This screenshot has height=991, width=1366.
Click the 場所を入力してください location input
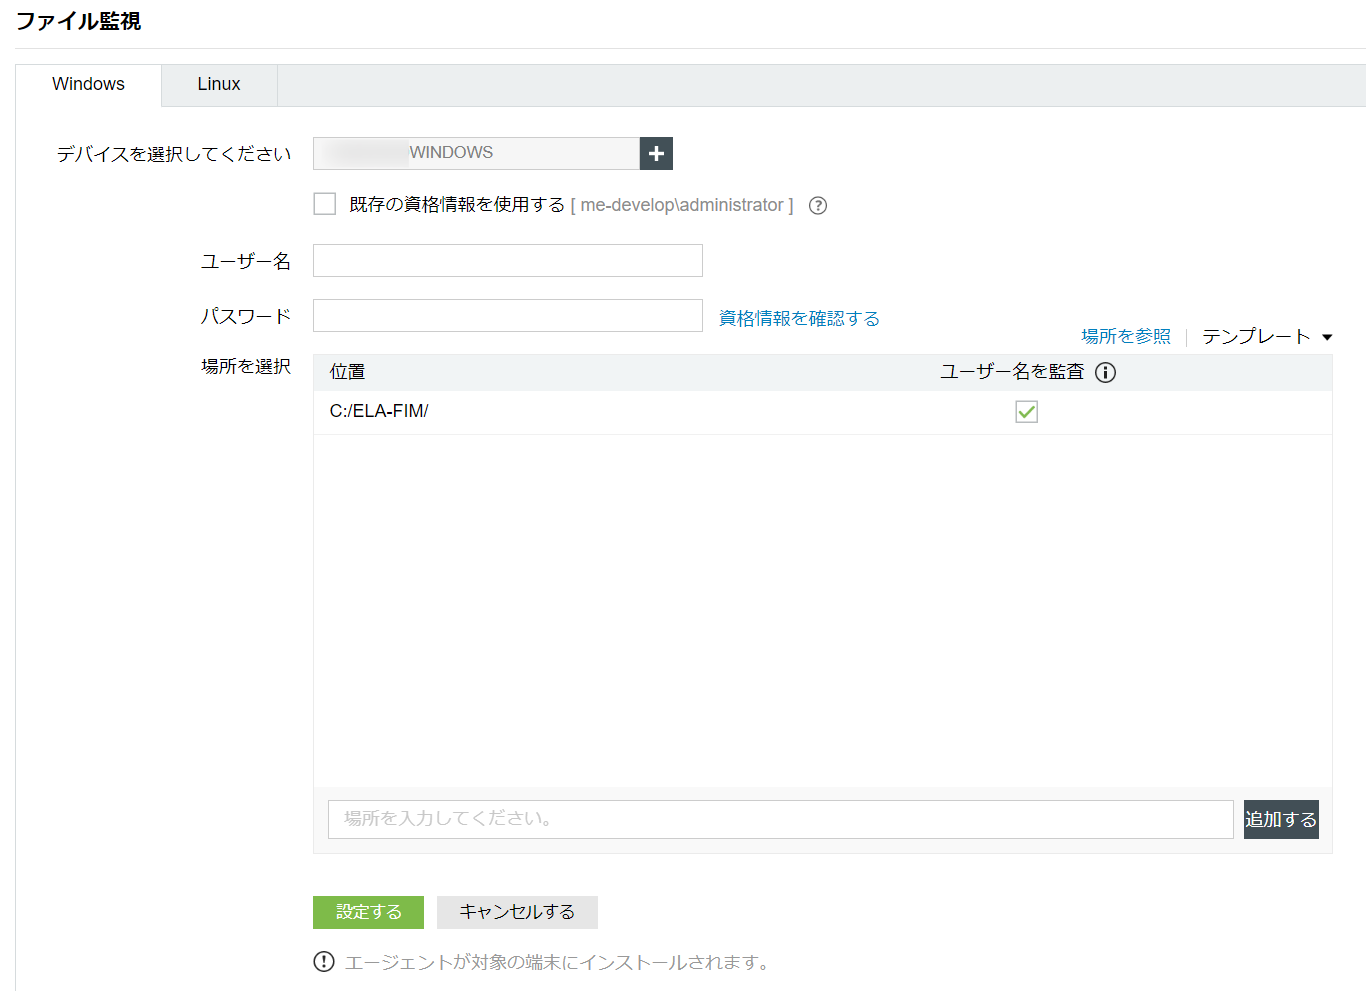coord(780,819)
